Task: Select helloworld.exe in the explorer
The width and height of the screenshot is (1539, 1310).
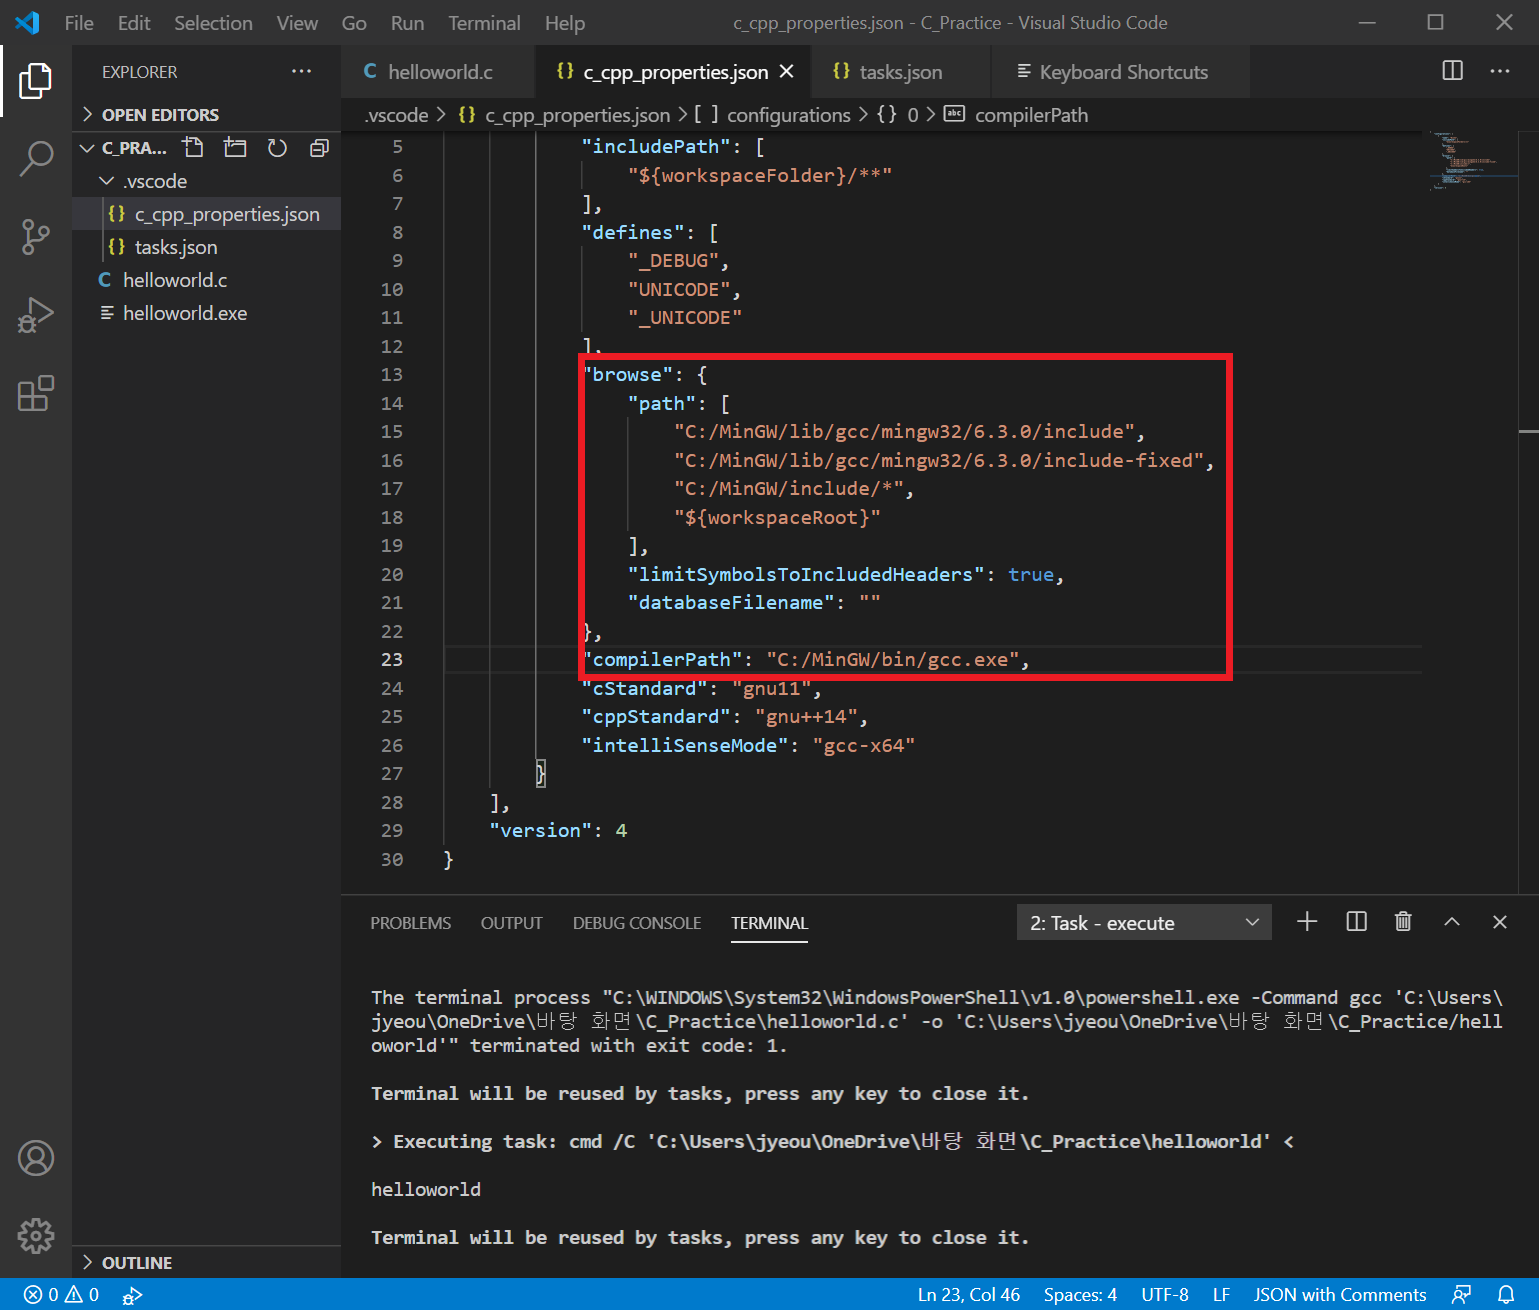Action: [x=206, y=313]
